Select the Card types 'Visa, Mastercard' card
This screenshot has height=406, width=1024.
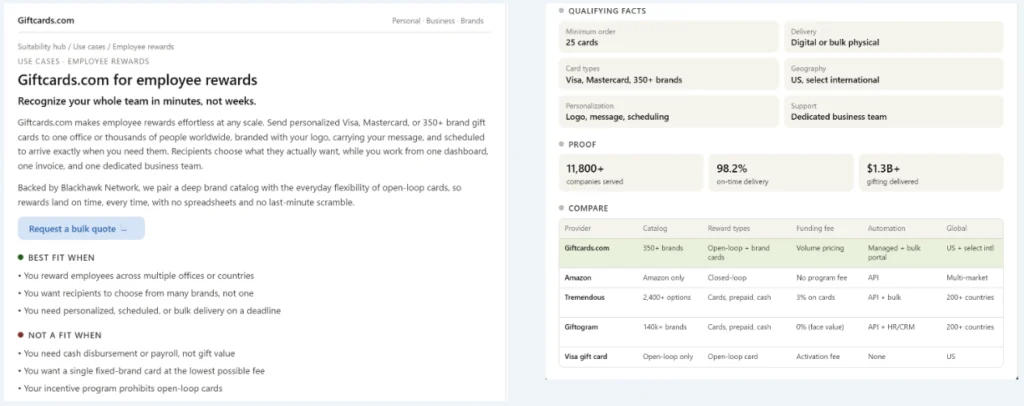click(669, 74)
